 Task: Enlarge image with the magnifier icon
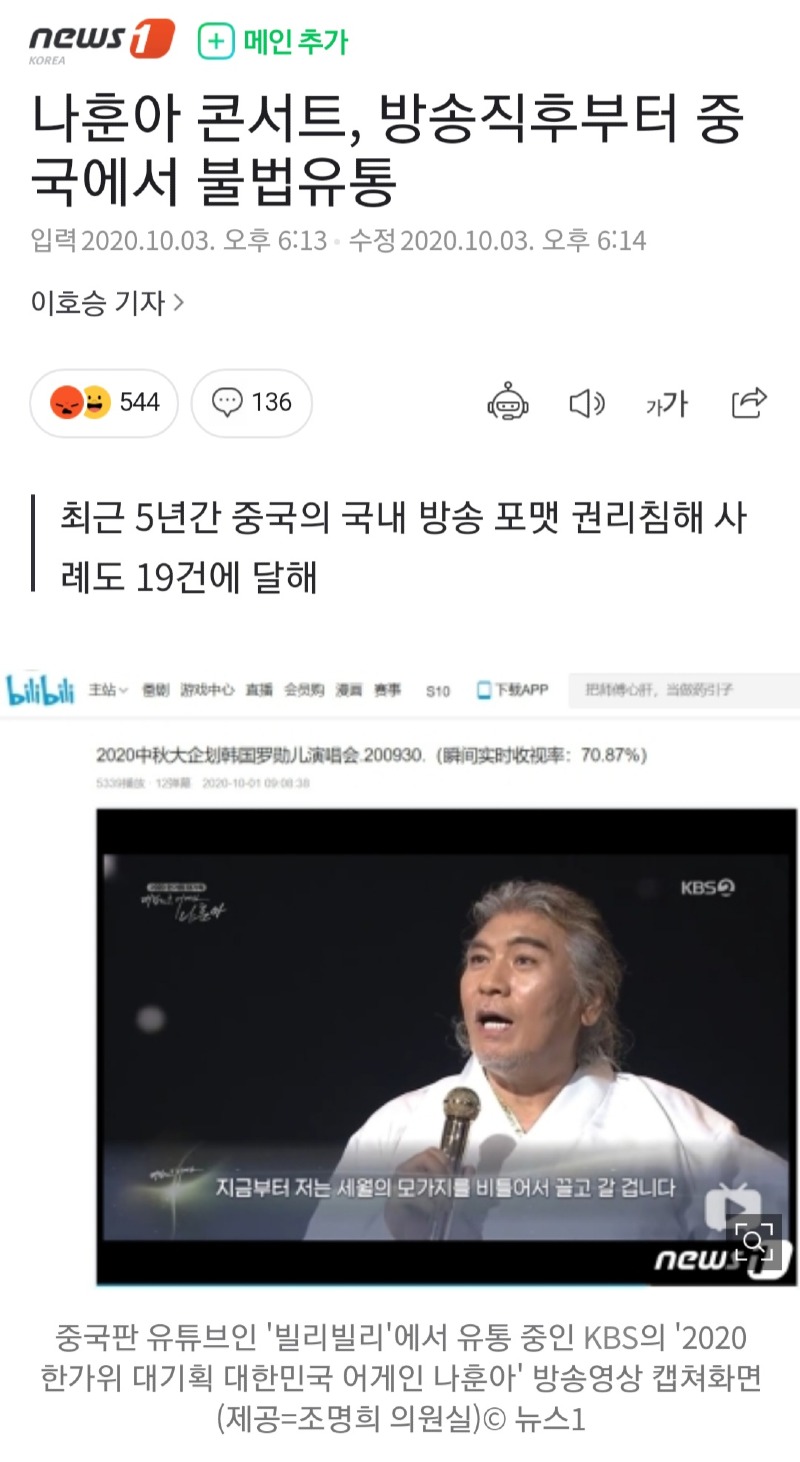point(754,1242)
